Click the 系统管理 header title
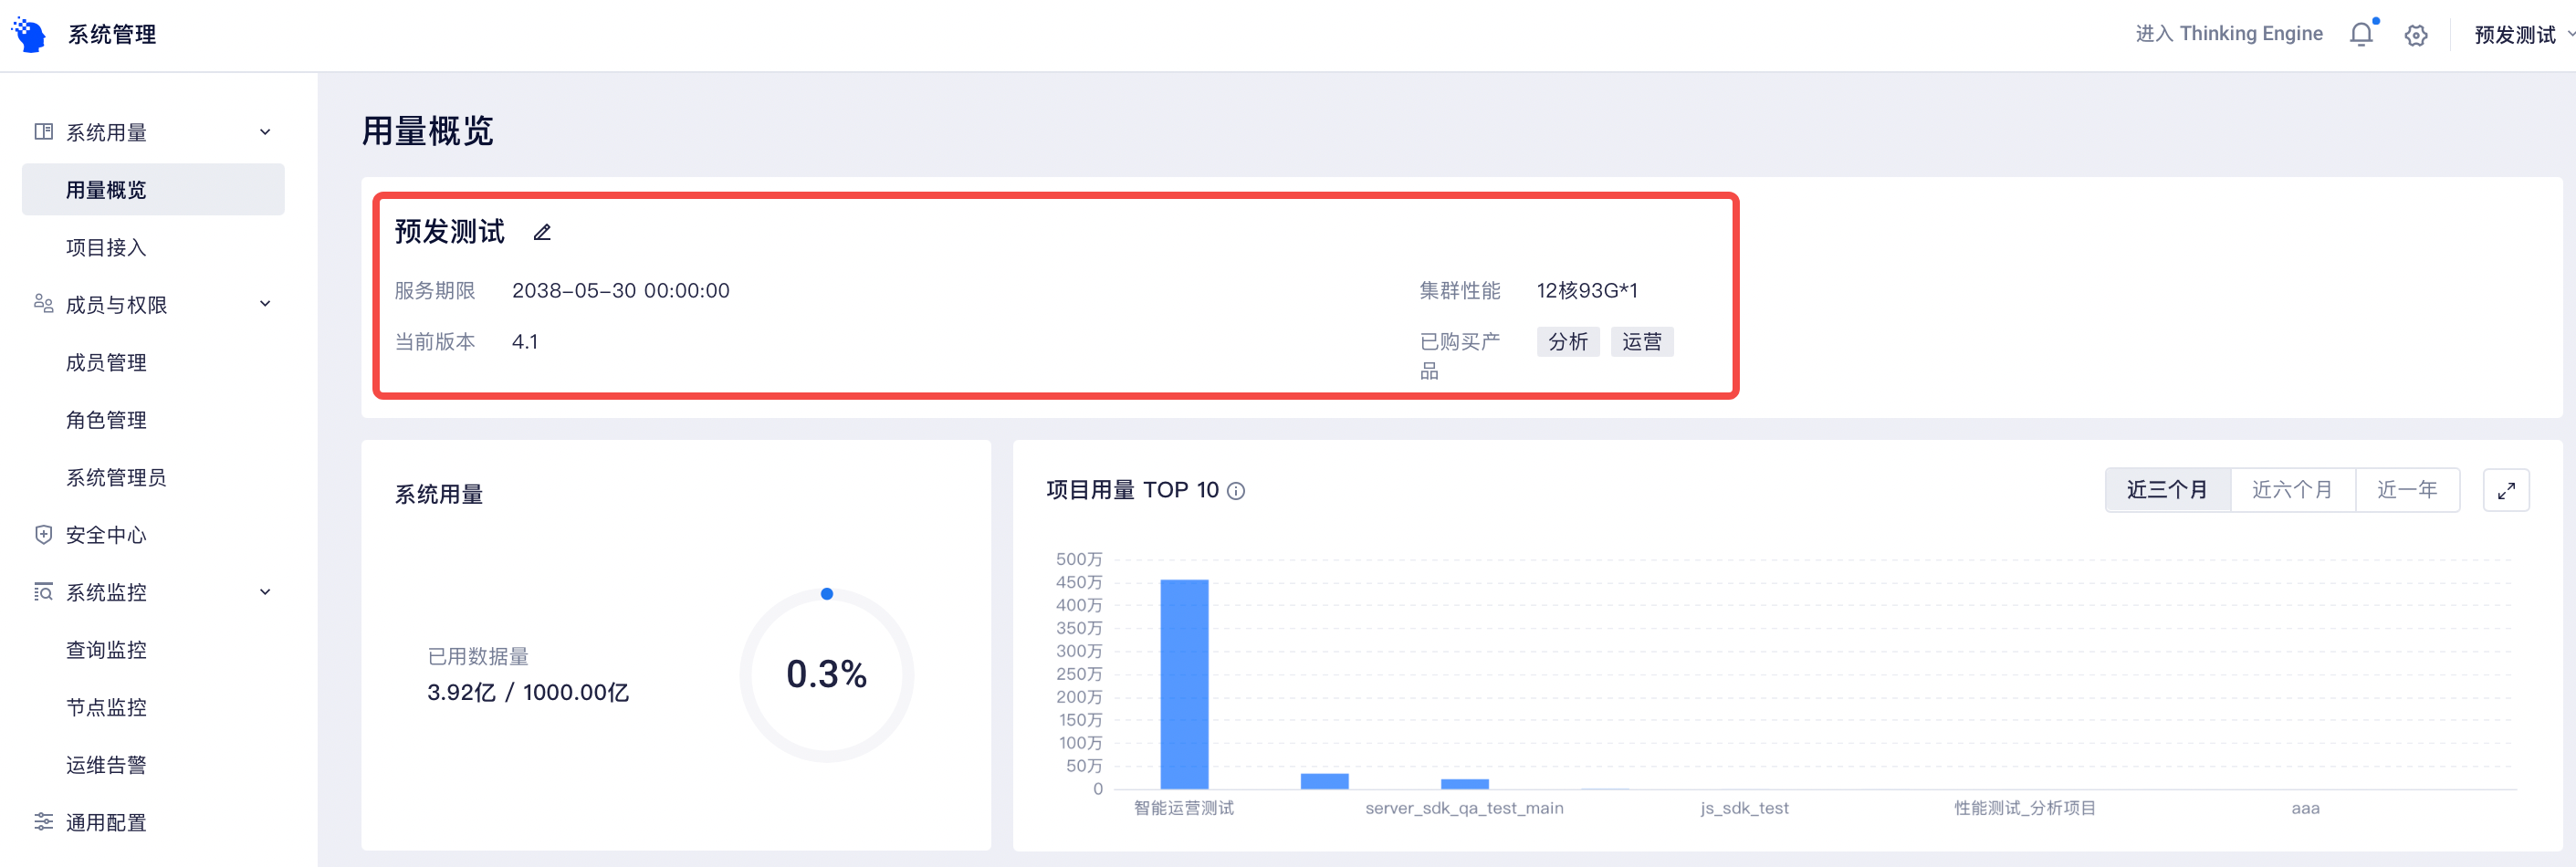This screenshot has width=2576, height=867. point(112,35)
